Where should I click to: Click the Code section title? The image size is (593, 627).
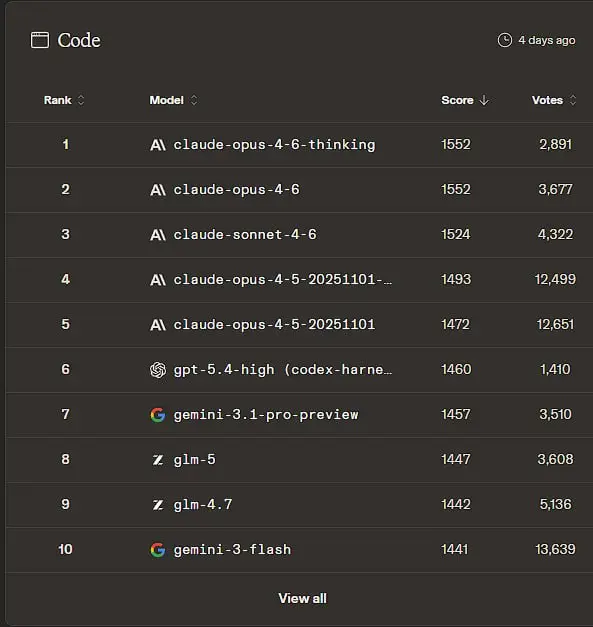coord(79,40)
